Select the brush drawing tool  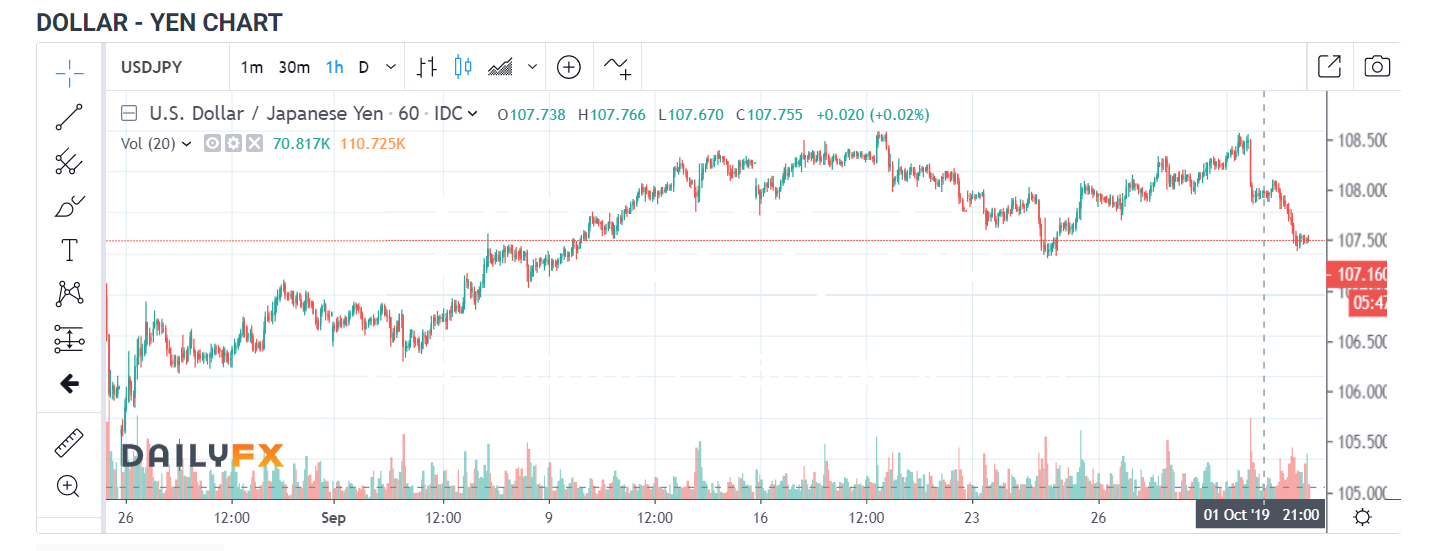69,206
